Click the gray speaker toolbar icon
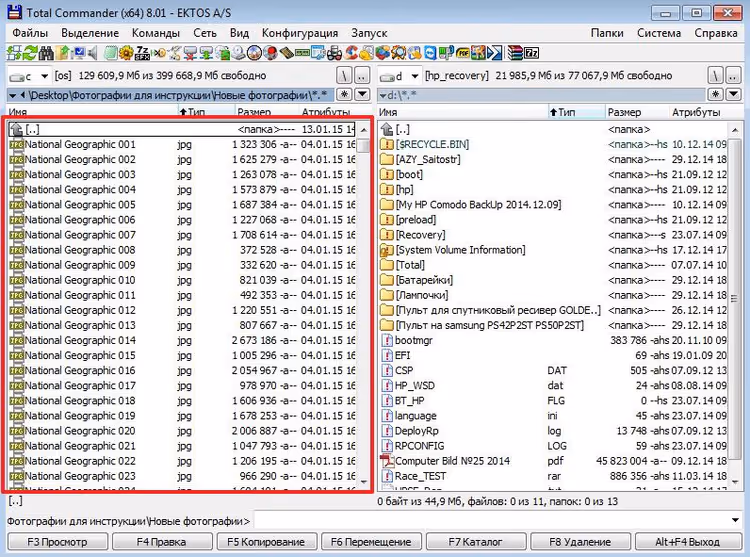 click(x=92, y=53)
